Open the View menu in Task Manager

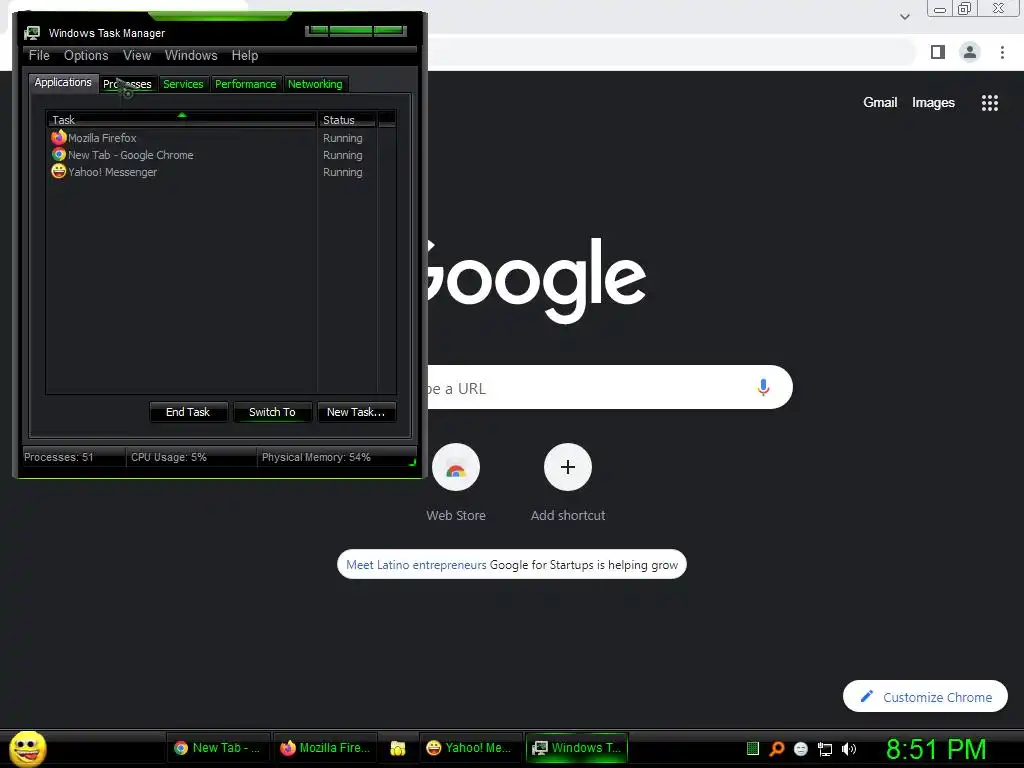point(137,56)
